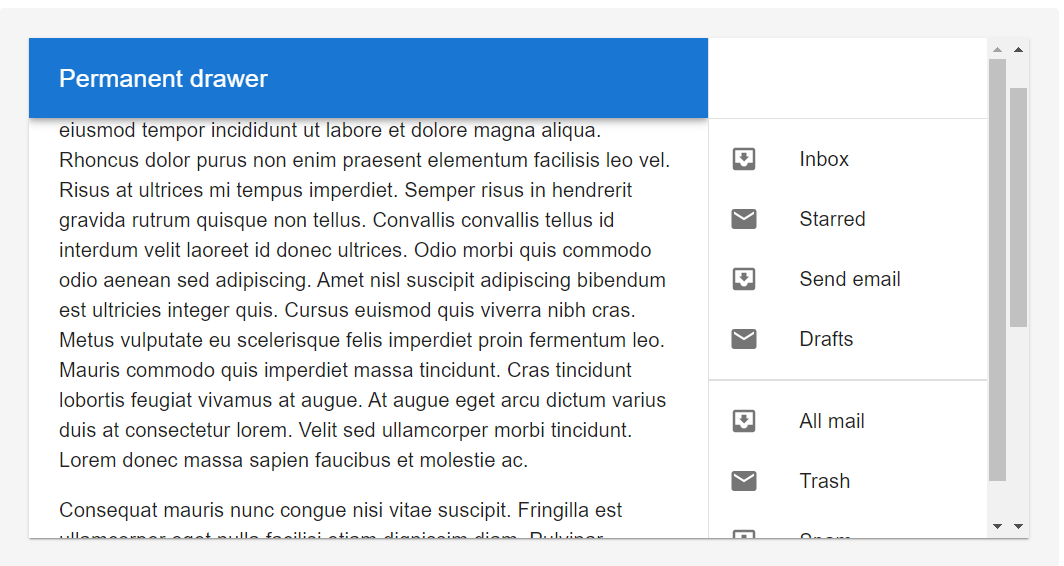Viewport: 1064px width, 566px height.
Task: Click the inner scrollbar's up arrow
Action: click(x=997, y=50)
